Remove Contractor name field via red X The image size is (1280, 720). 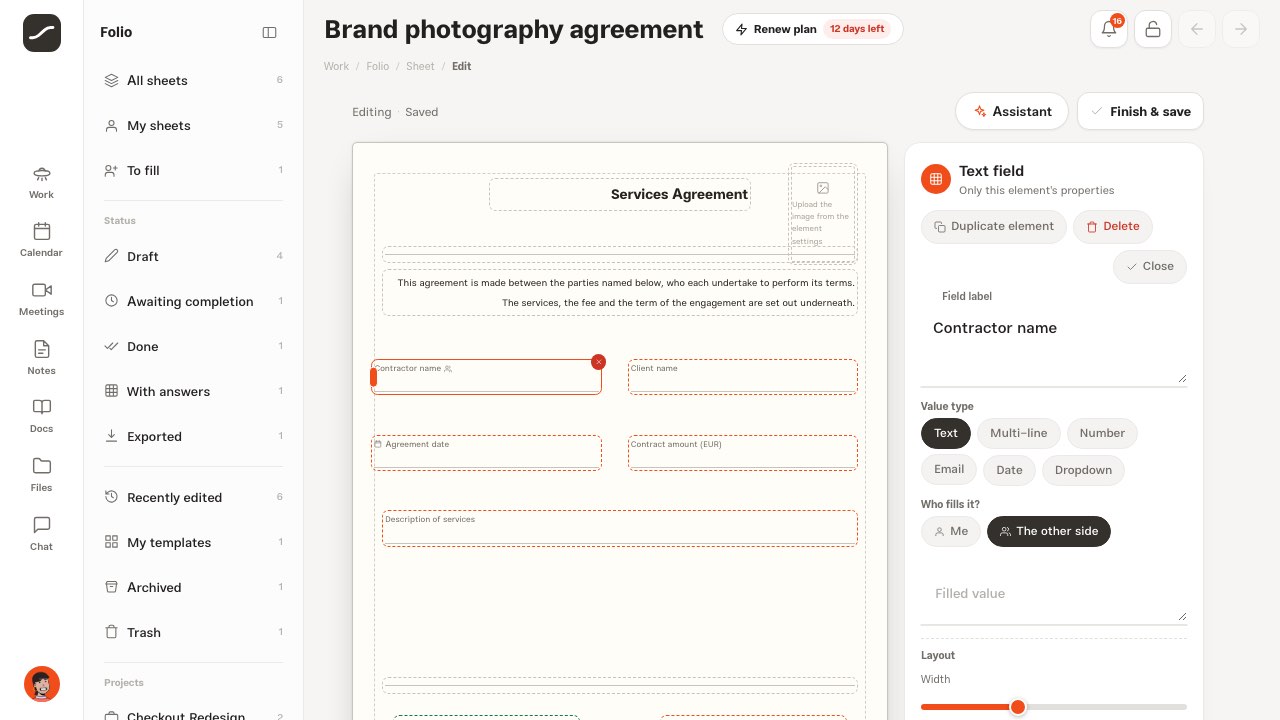click(x=598, y=361)
